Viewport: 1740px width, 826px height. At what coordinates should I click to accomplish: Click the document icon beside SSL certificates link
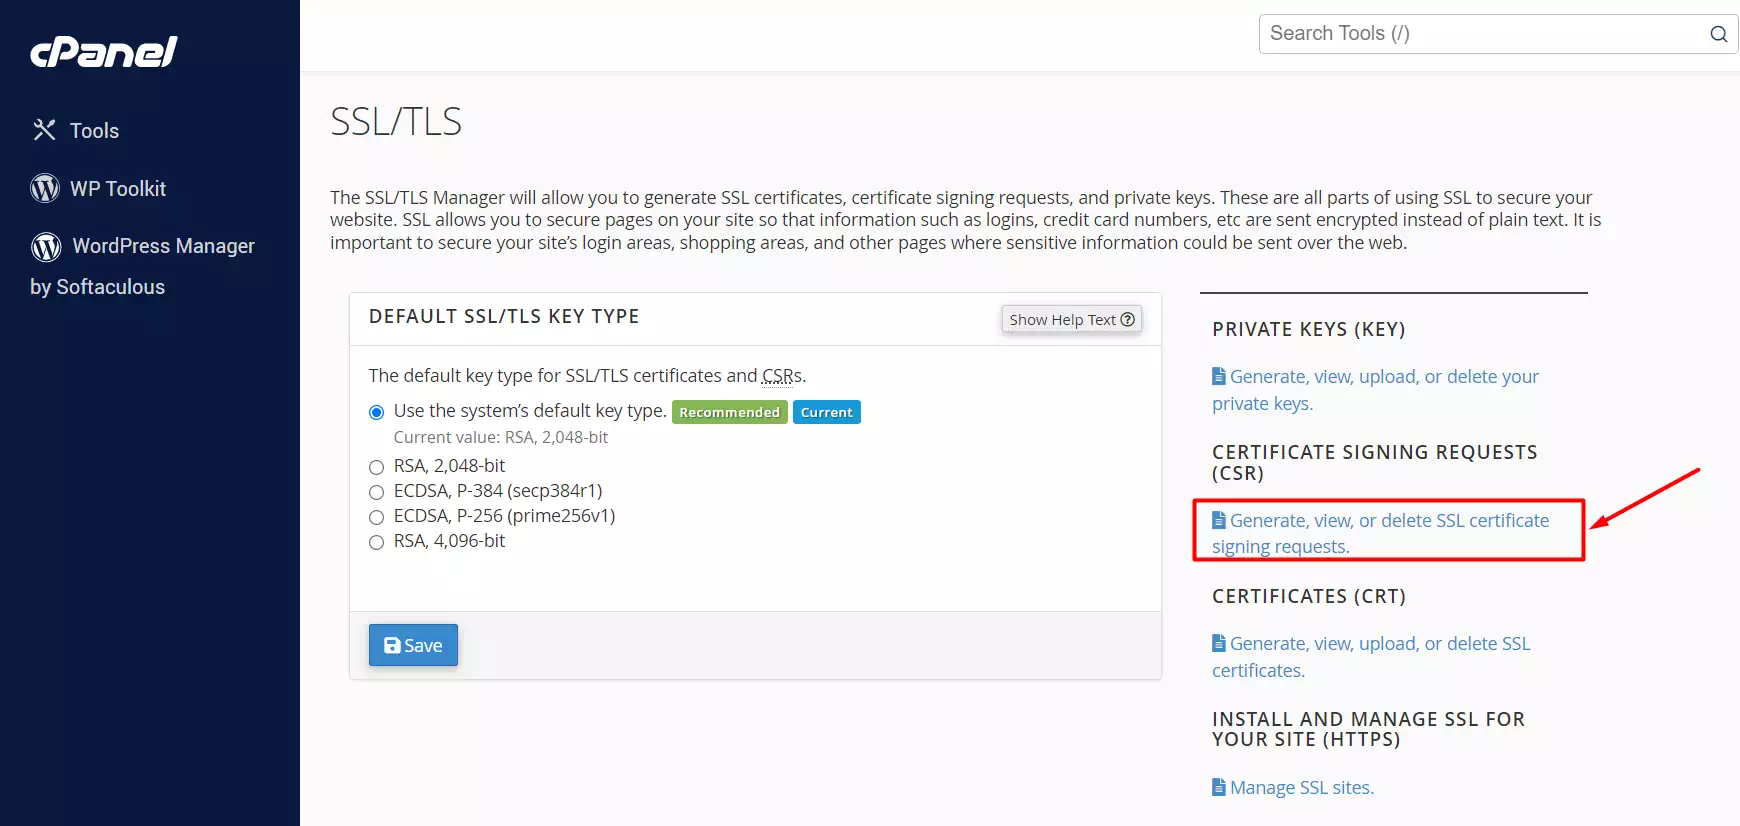pos(1219,643)
